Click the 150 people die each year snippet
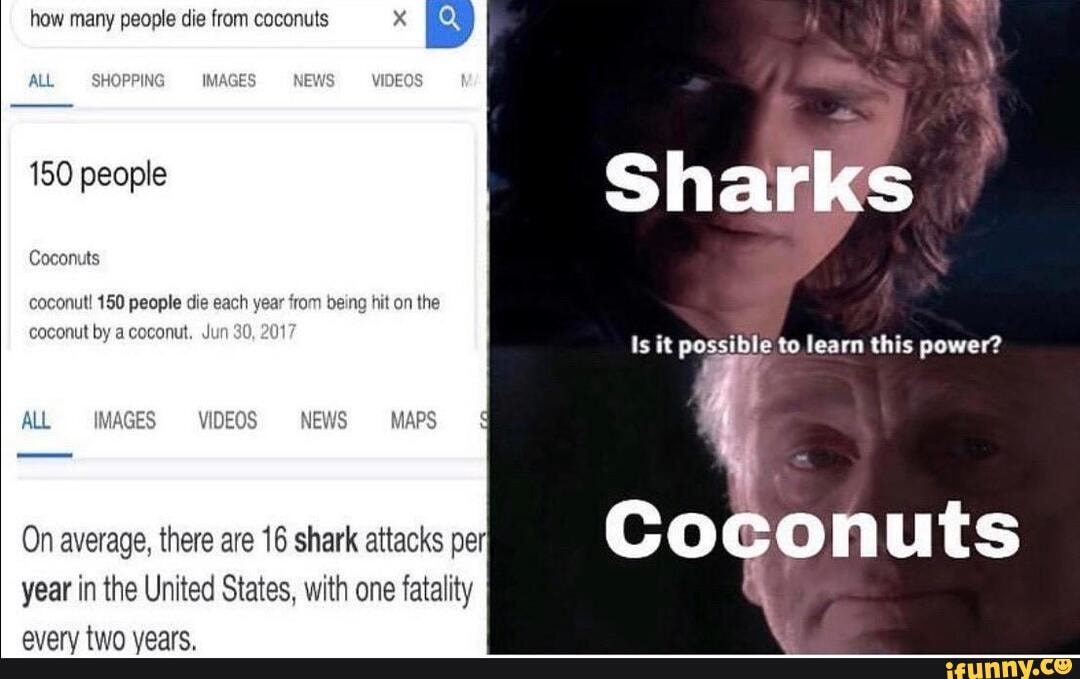The height and width of the screenshot is (679, 1080). click(x=234, y=317)
